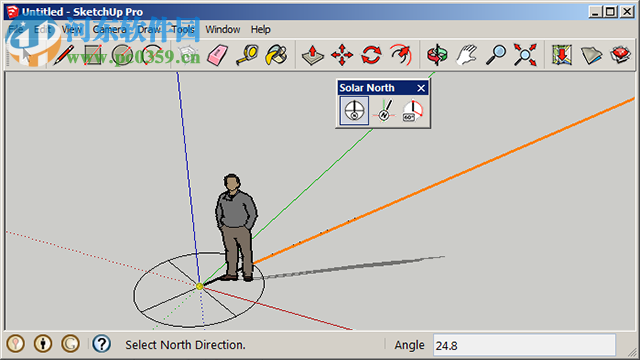Click the 'Select North Direction.' status text

pos(185,345)
